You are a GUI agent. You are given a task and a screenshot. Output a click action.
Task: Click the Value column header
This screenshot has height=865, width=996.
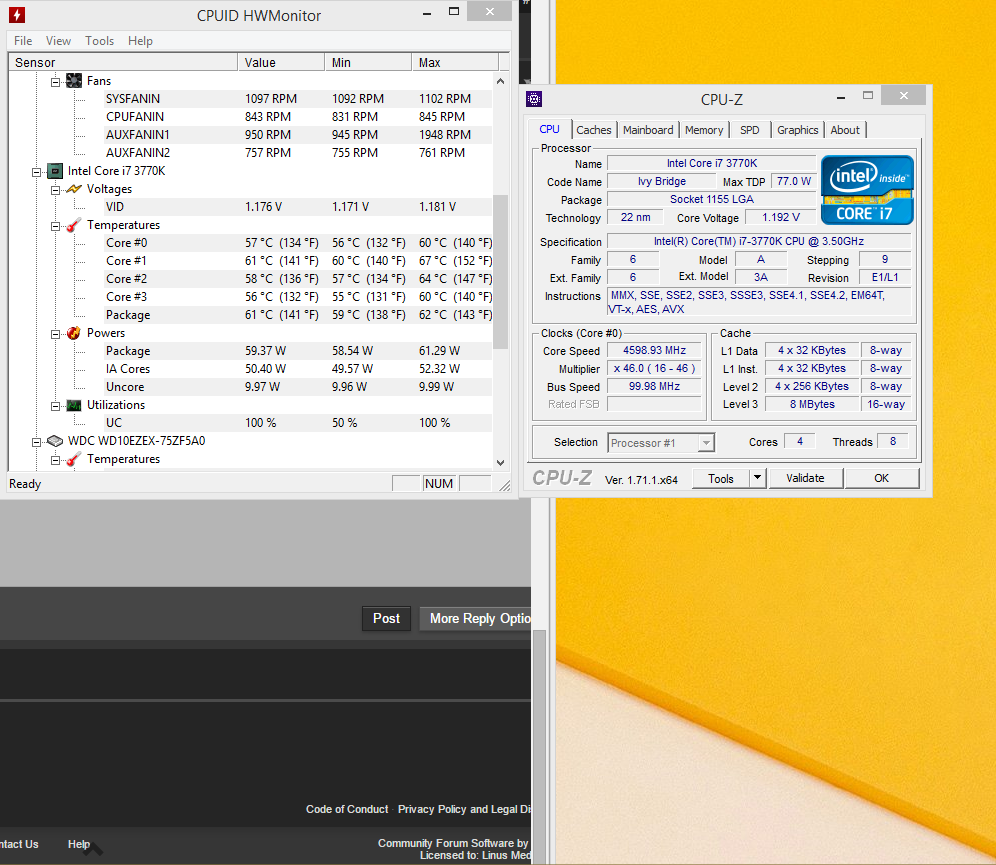pyautogui.click(x=281, y=62)
